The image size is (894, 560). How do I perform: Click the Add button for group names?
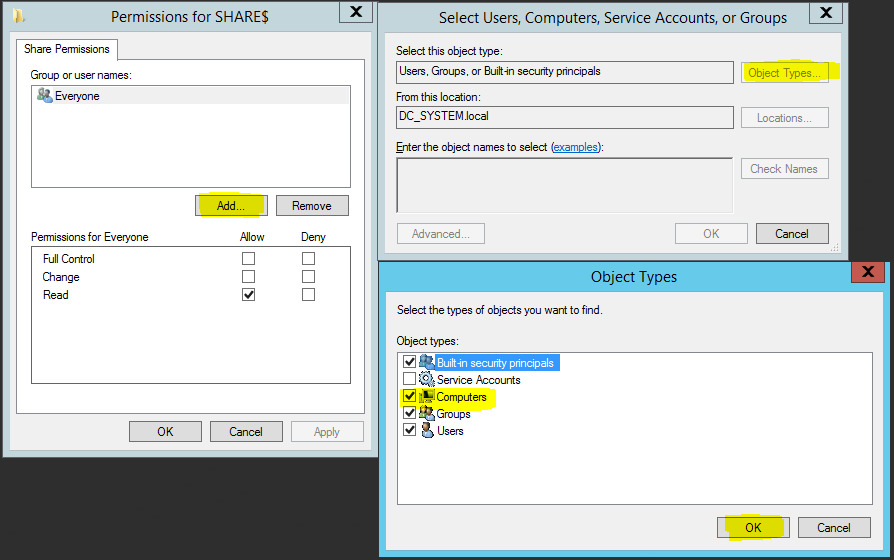231,205
